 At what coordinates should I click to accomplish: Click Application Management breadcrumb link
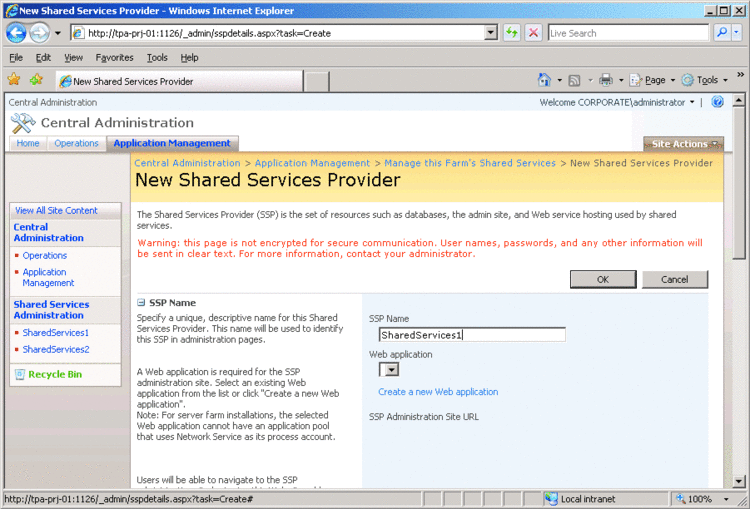point(312,163)
